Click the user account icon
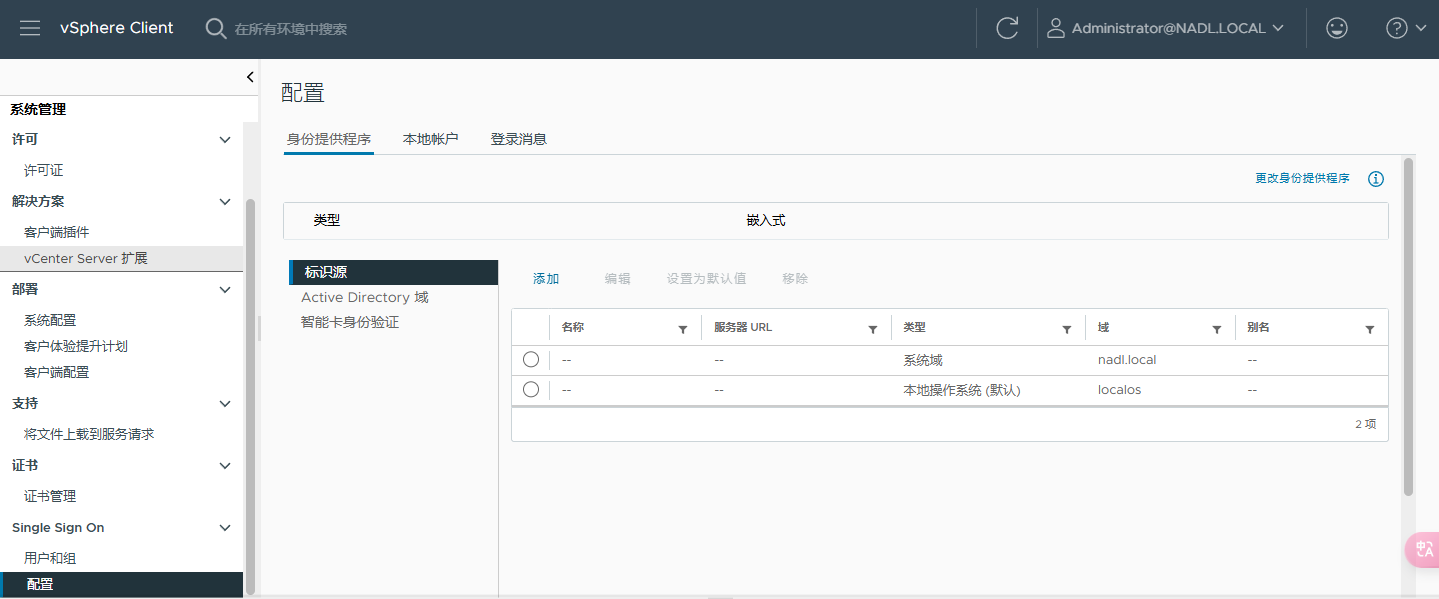Image resolution: width=1439 pixels, height=599 pixels. point(1055,28)
